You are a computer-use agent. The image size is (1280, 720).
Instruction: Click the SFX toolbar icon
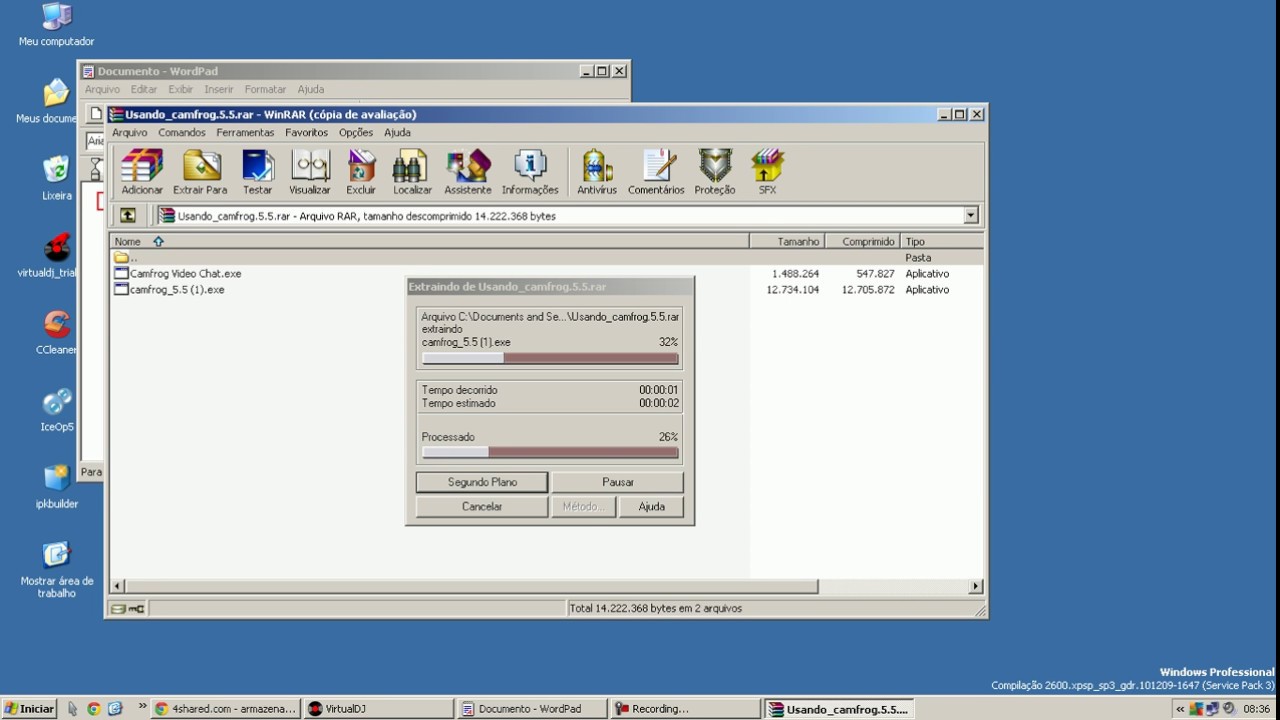[767, 172]
